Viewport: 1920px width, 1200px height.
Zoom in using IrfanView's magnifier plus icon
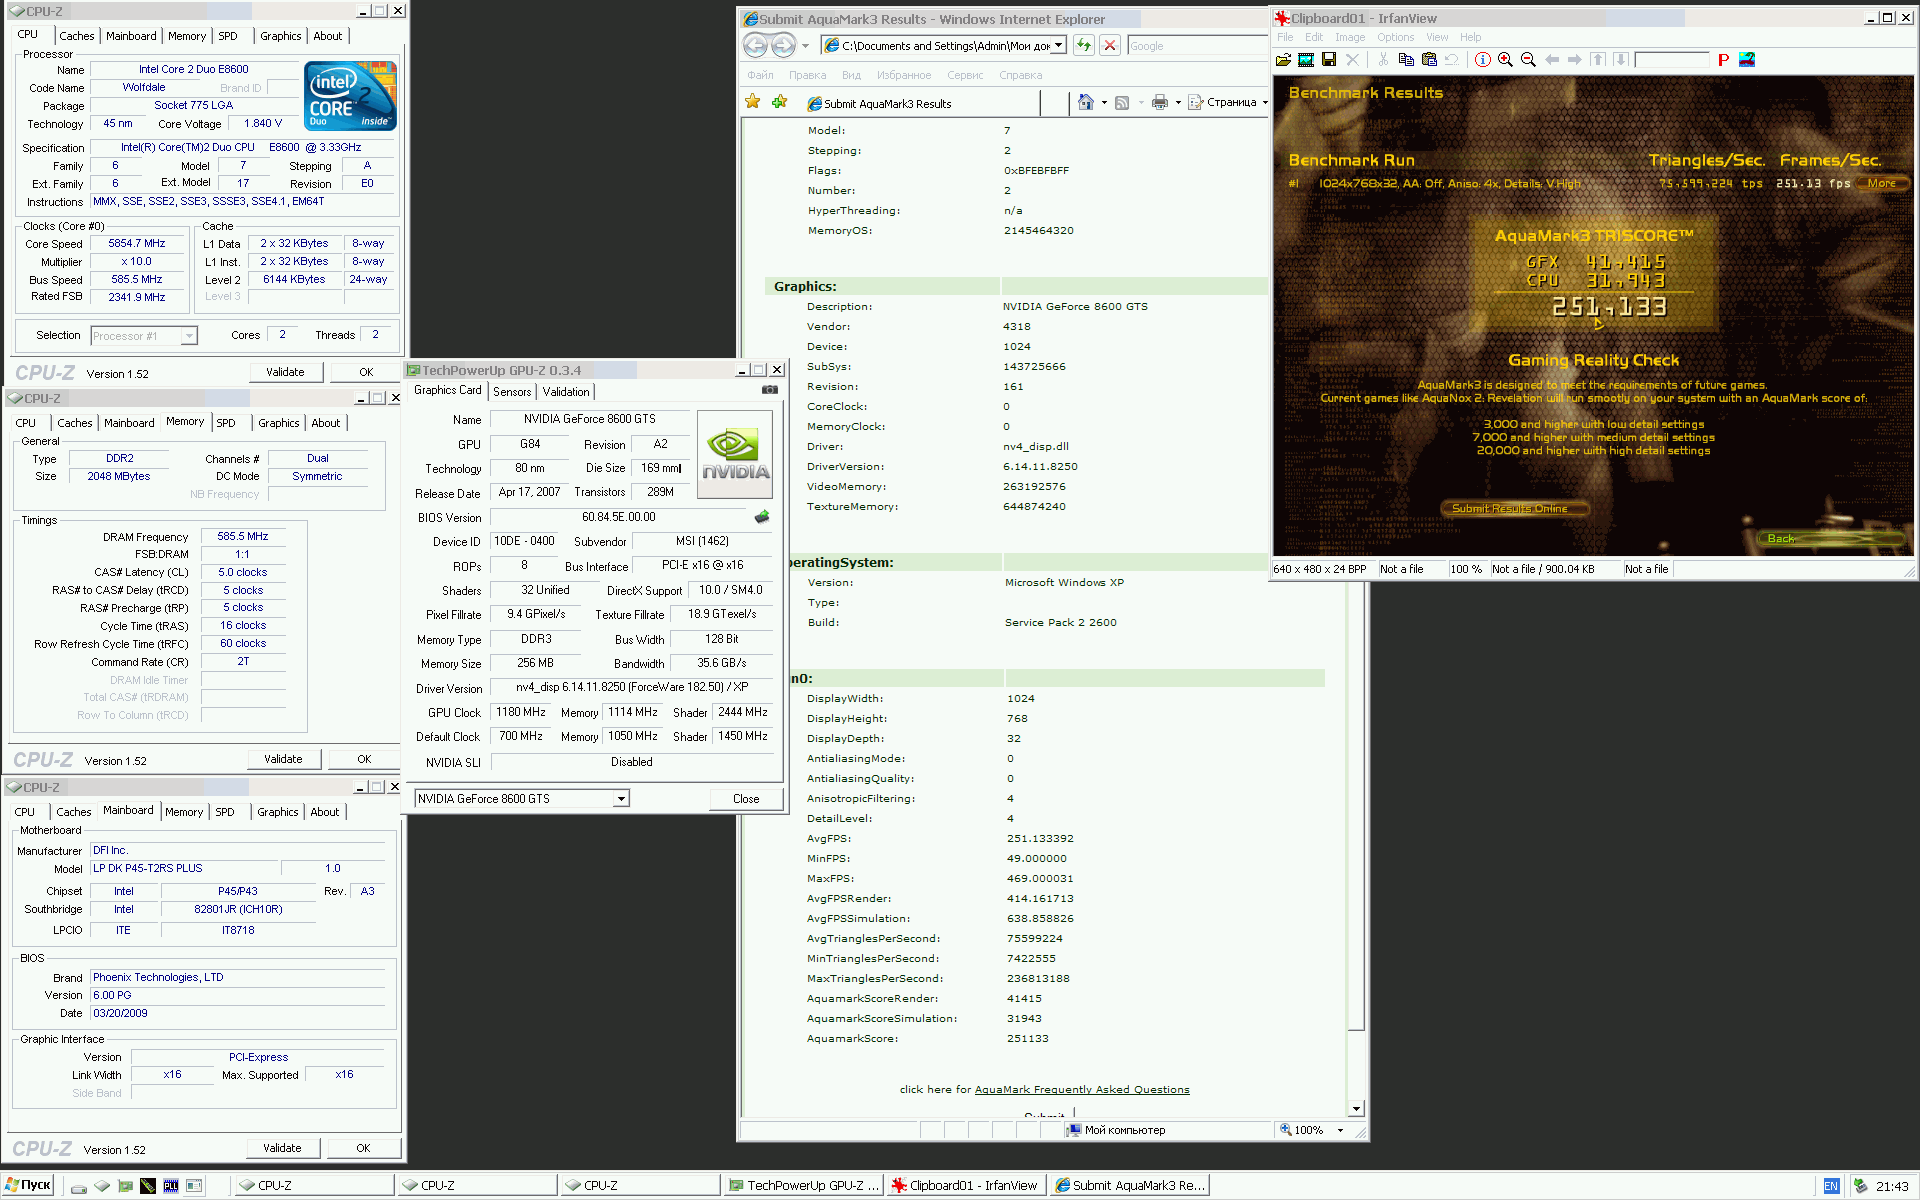pos(1505,60)
